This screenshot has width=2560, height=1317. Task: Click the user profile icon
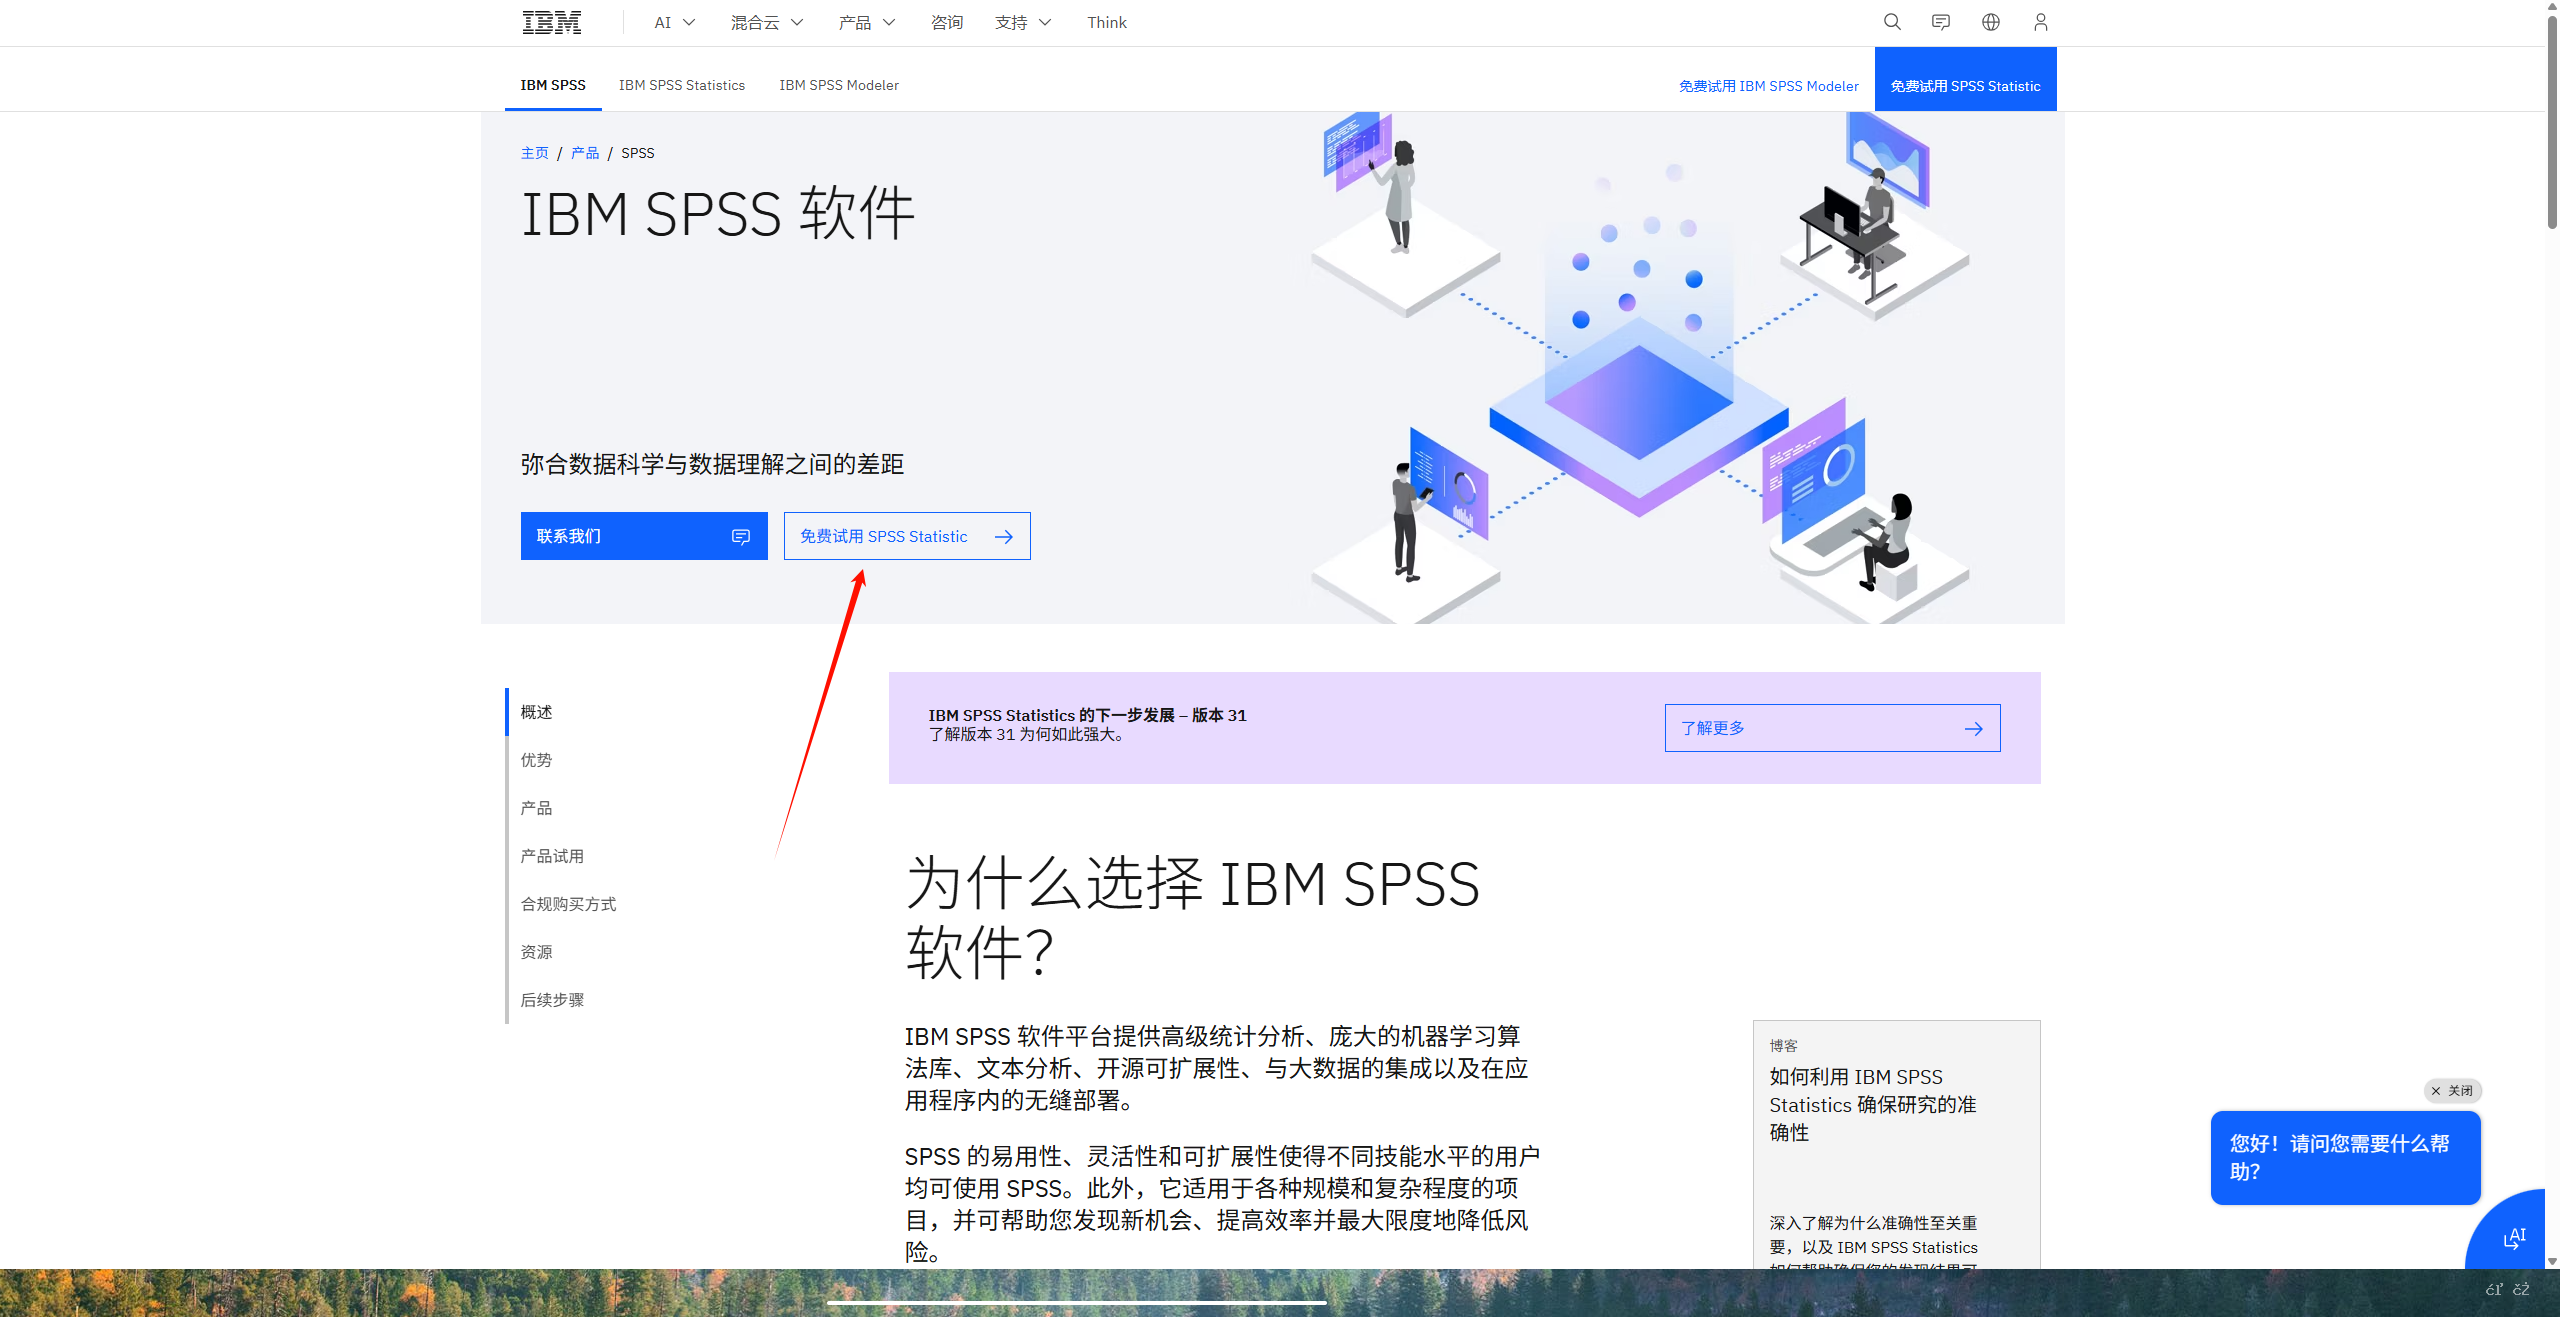click(x=2040, y=21)
